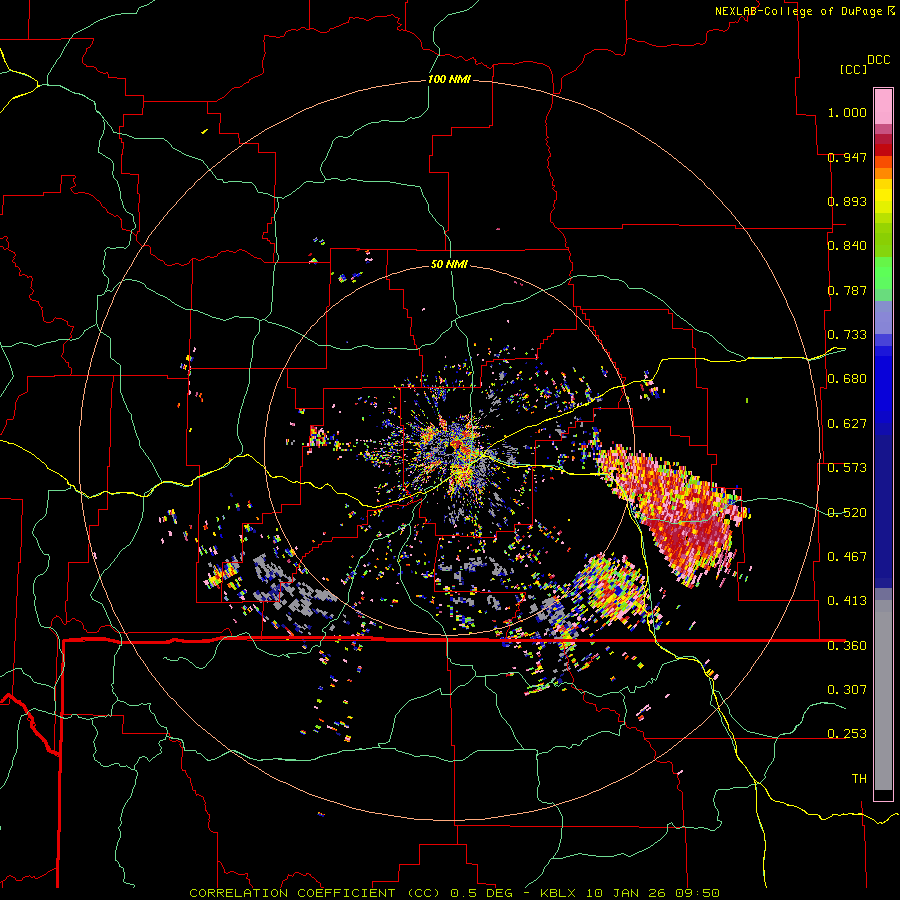The height and width of the screenshot is (900, 900).
Task: Click the 'CORRELATION COEFFICIENT (CC) 0.5 DEG' title text
Action: tap(353, 893)
